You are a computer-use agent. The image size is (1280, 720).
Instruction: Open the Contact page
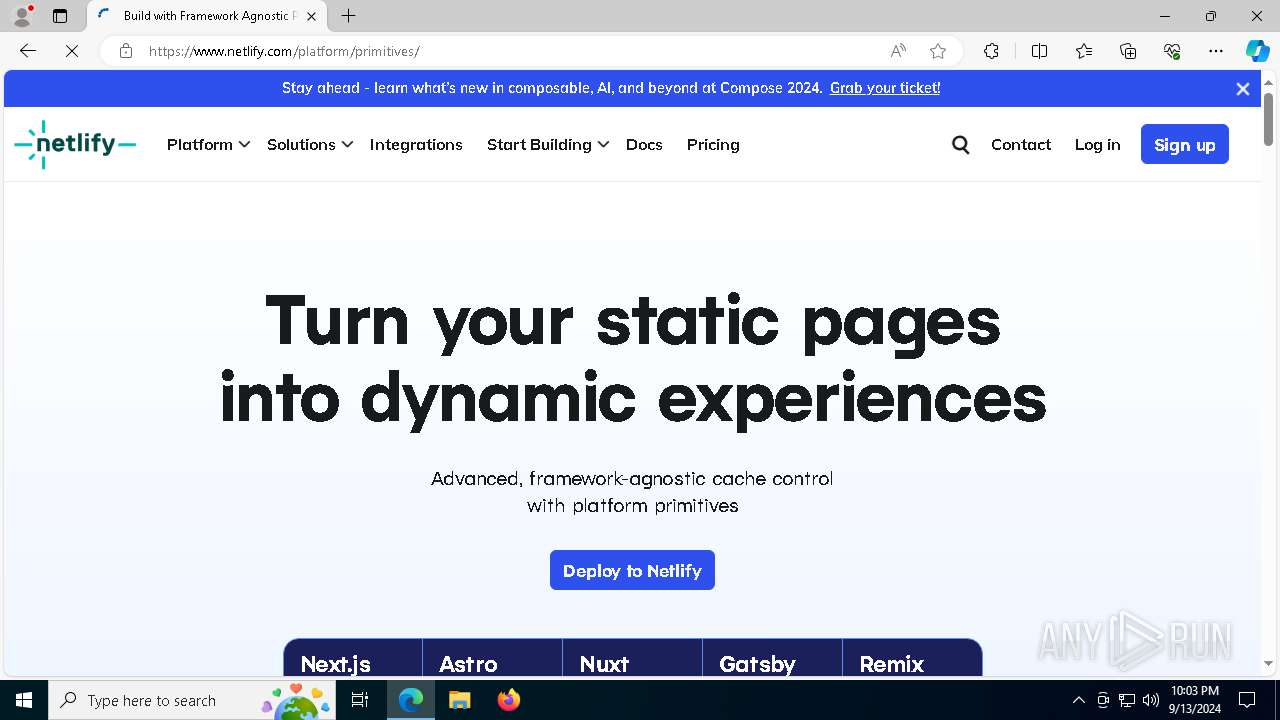1021,145
